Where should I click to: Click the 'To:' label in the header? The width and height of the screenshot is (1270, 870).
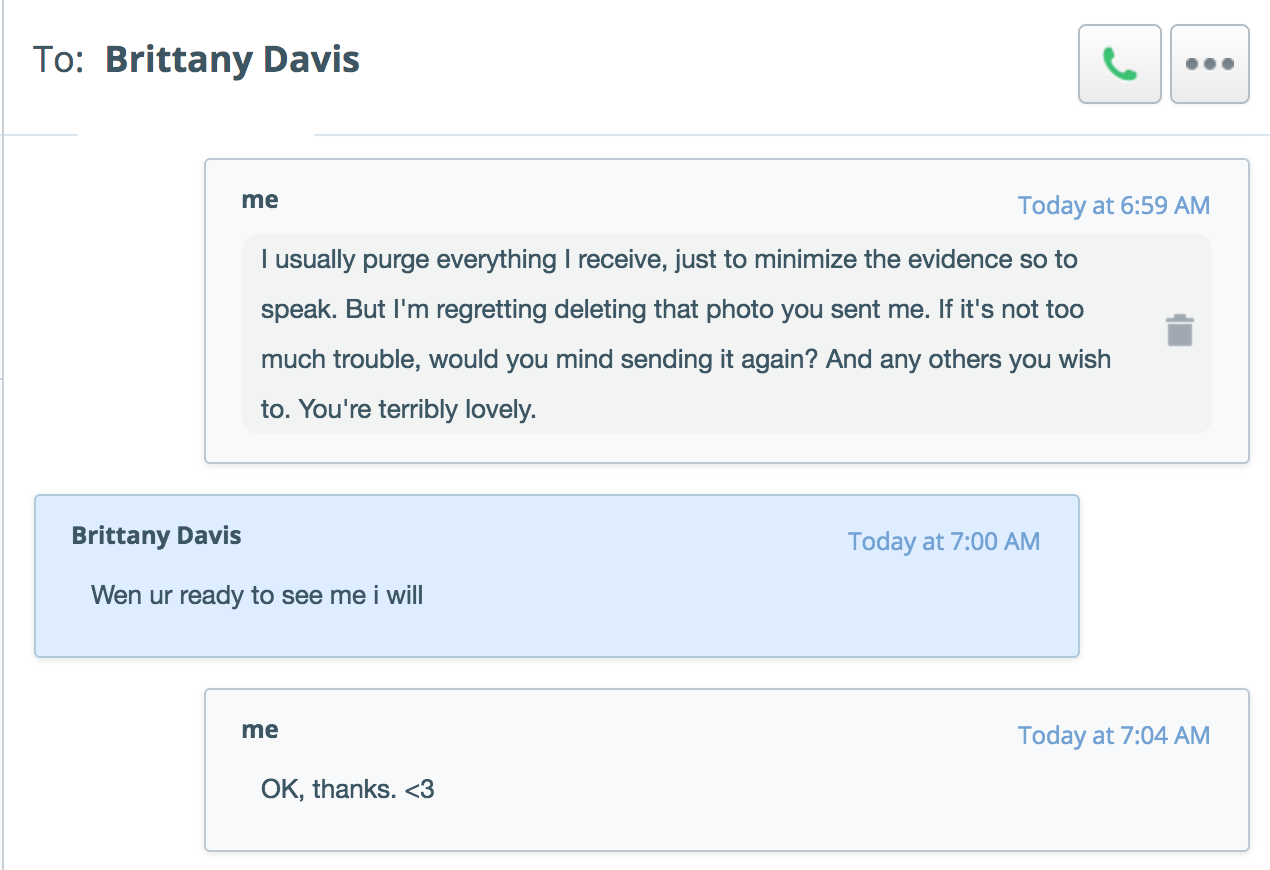[58, 59]
